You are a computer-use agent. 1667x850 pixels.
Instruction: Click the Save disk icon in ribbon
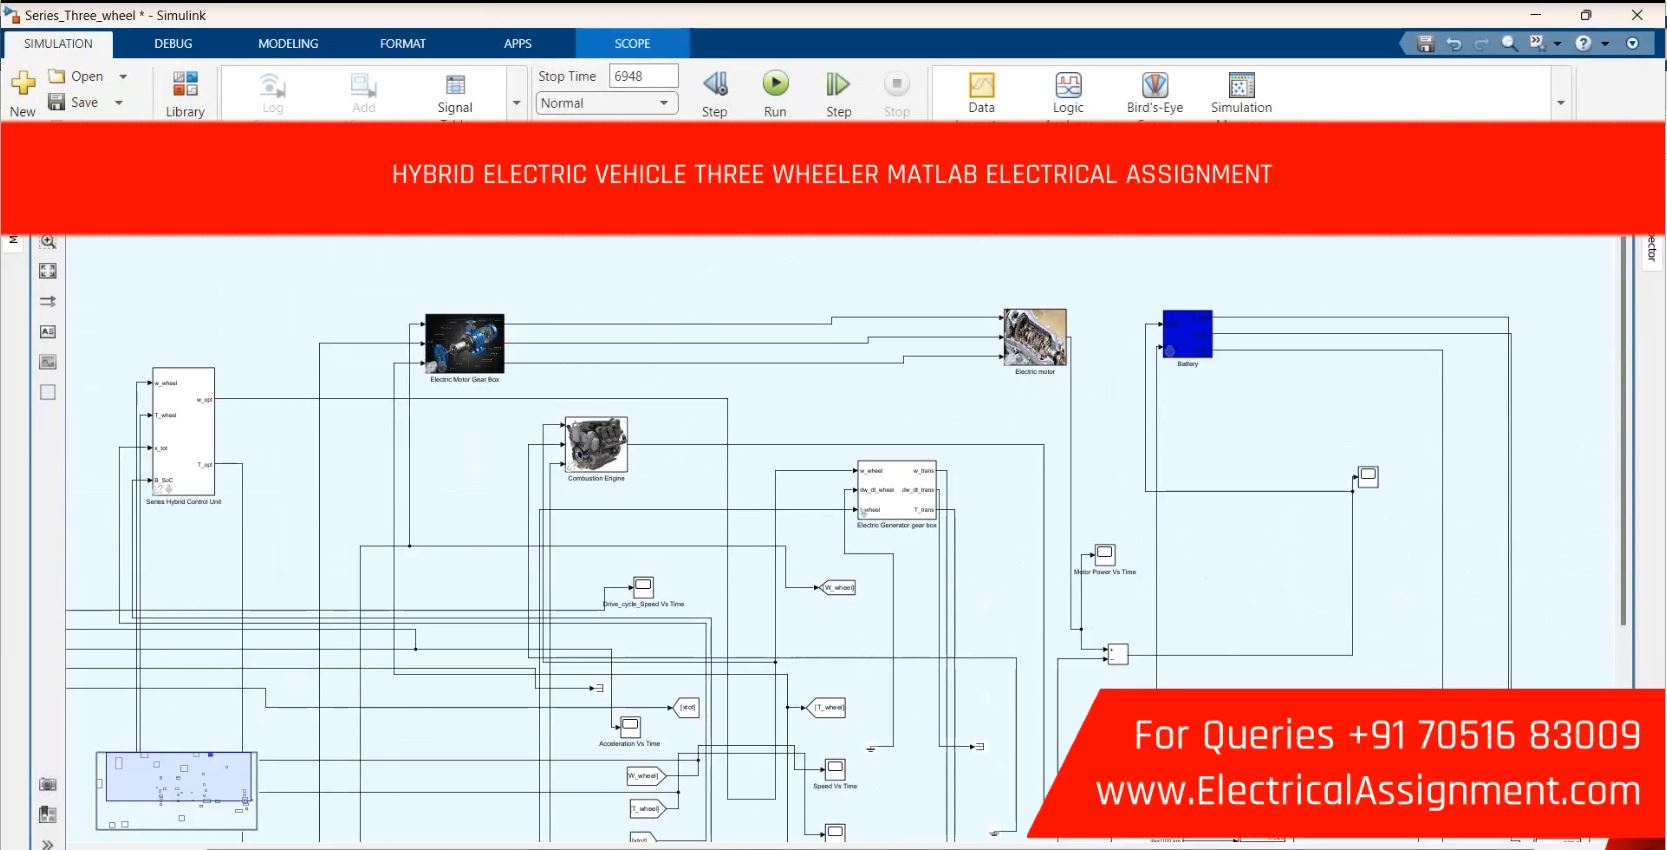coord(57,102)
